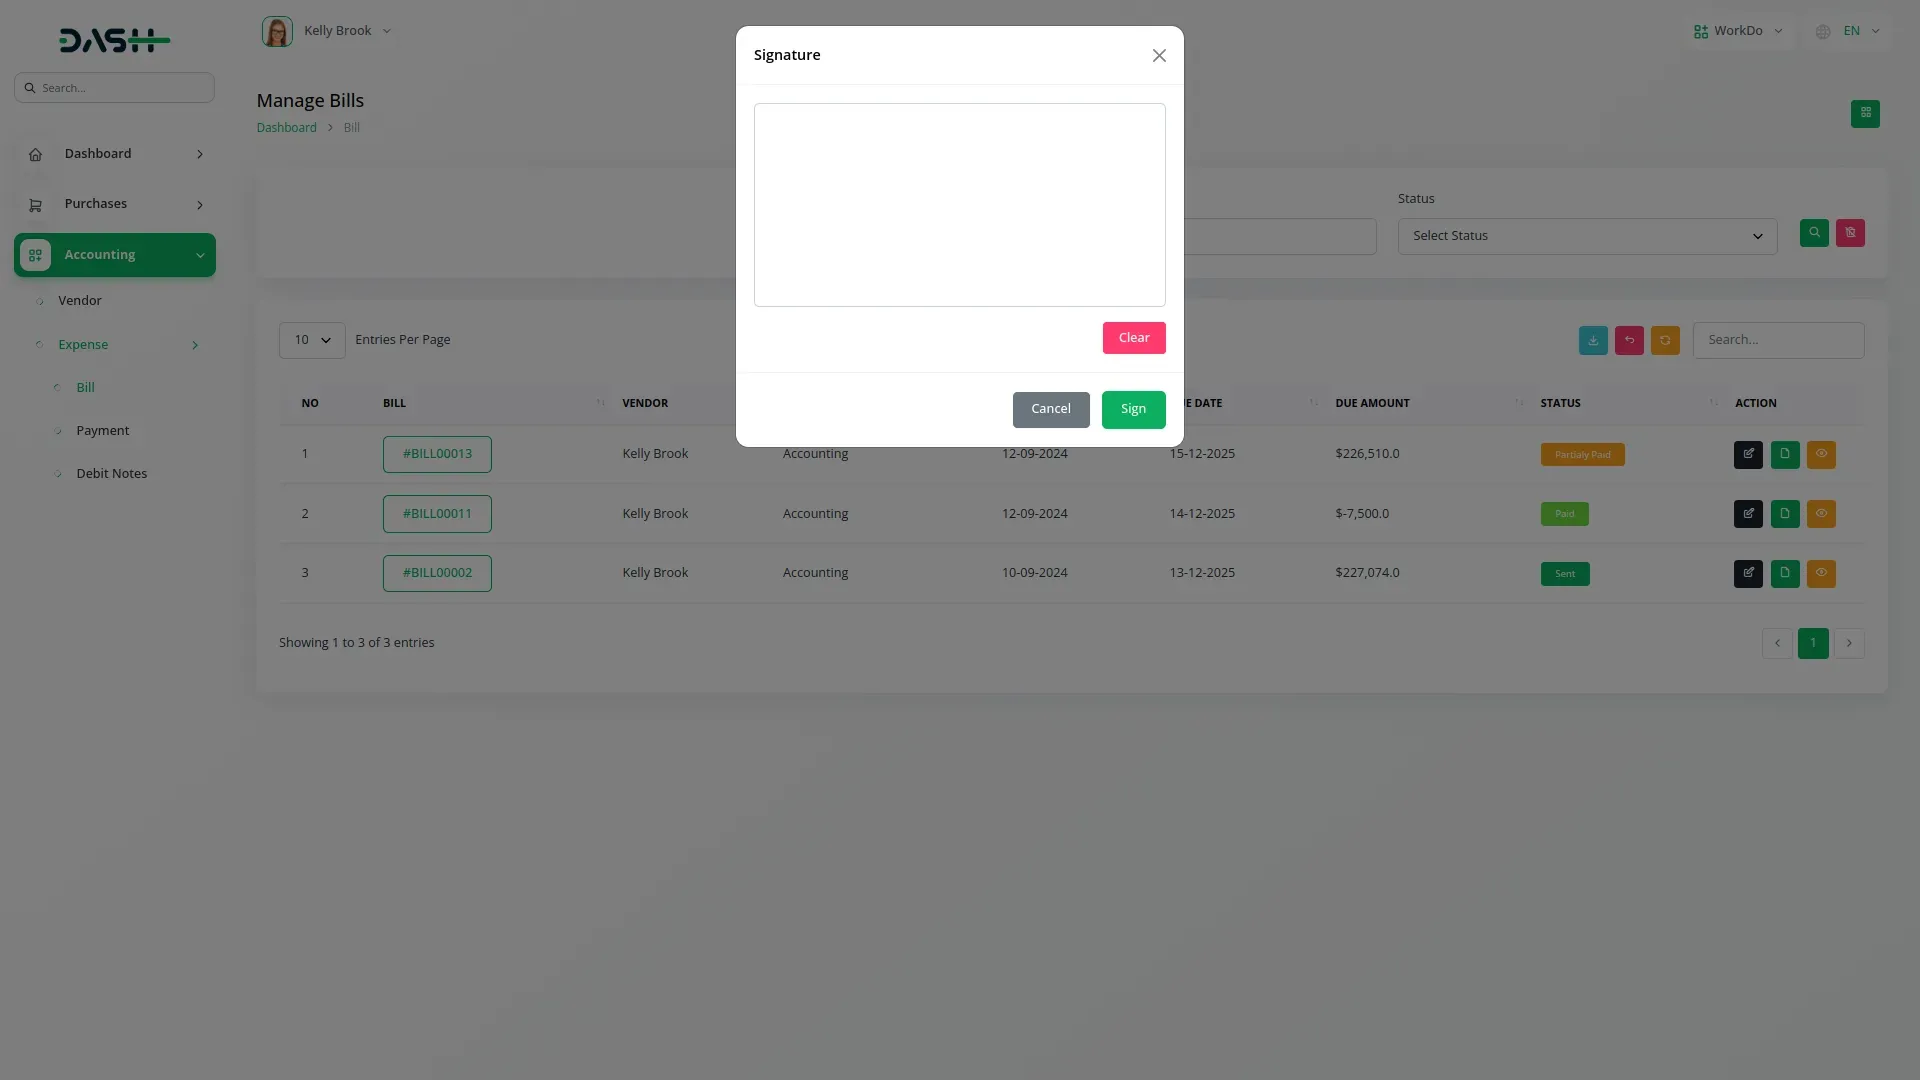Toggle view for #BILL00011 eye icon
Screen dimensions: 1920x1080
tap(1821, 514)
